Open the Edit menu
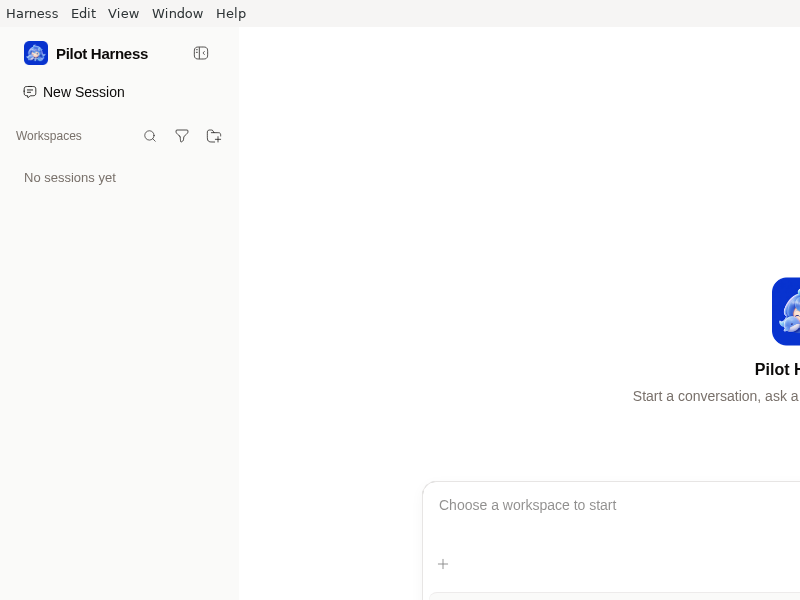800x600 pixels. click(x=83, y=13)
